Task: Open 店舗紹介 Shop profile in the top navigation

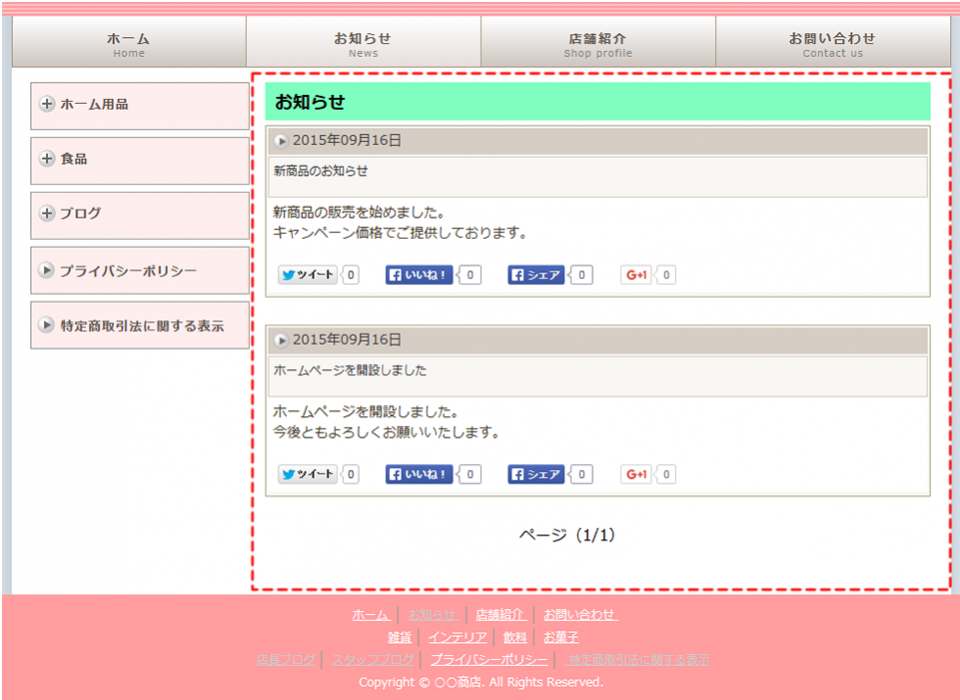Action: pos(598,42)
